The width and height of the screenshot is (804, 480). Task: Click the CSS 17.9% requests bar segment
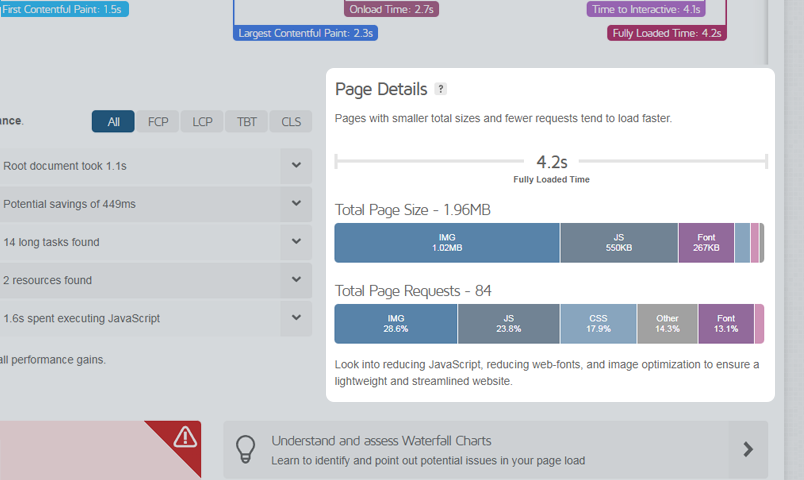point(598,324)
